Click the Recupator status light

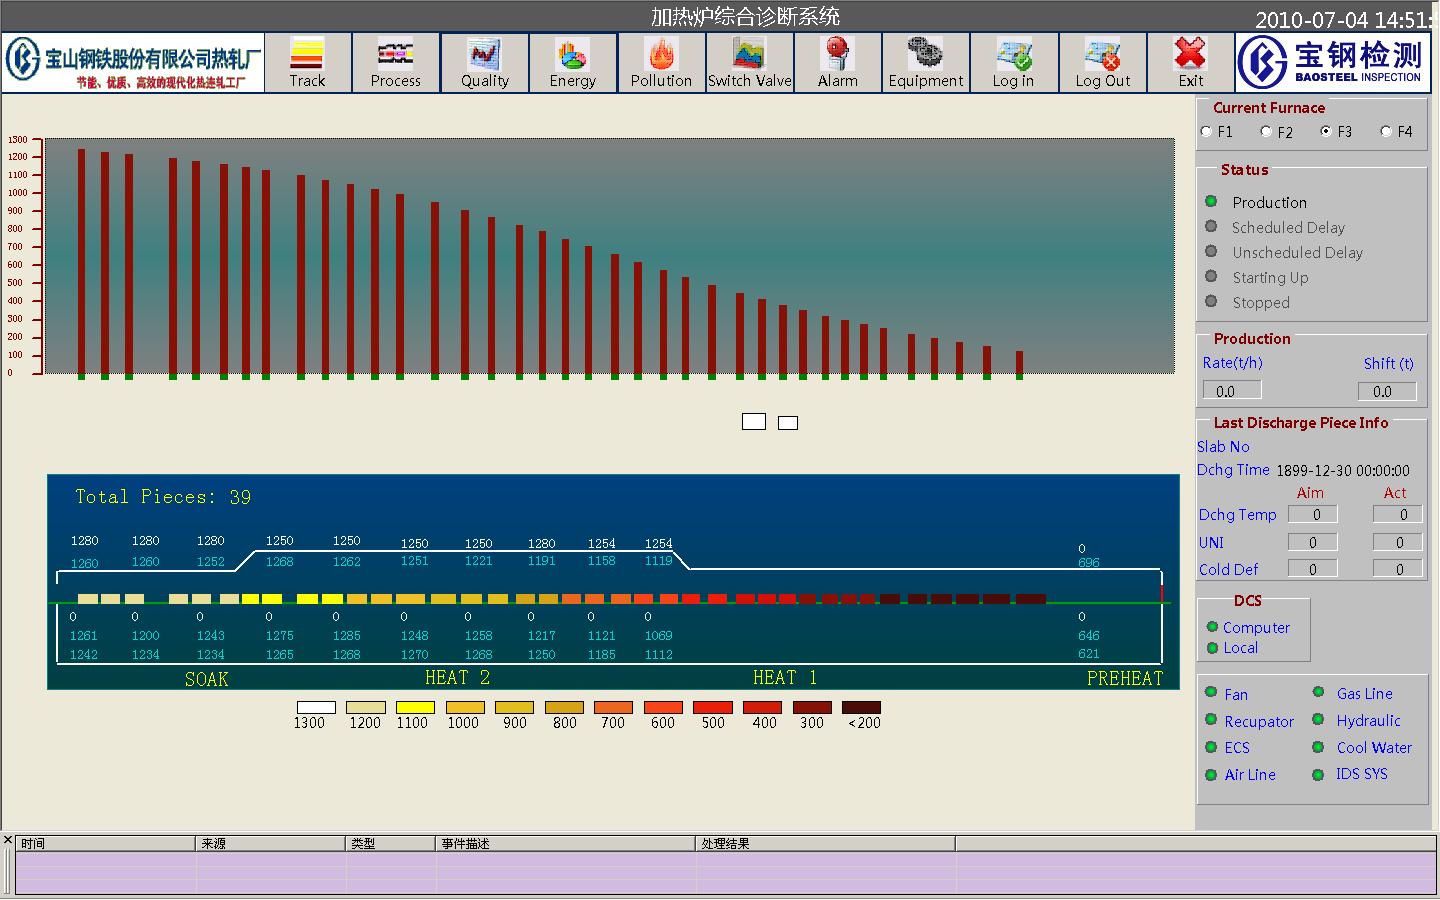pyautogui.click(x=1211, y=719)
